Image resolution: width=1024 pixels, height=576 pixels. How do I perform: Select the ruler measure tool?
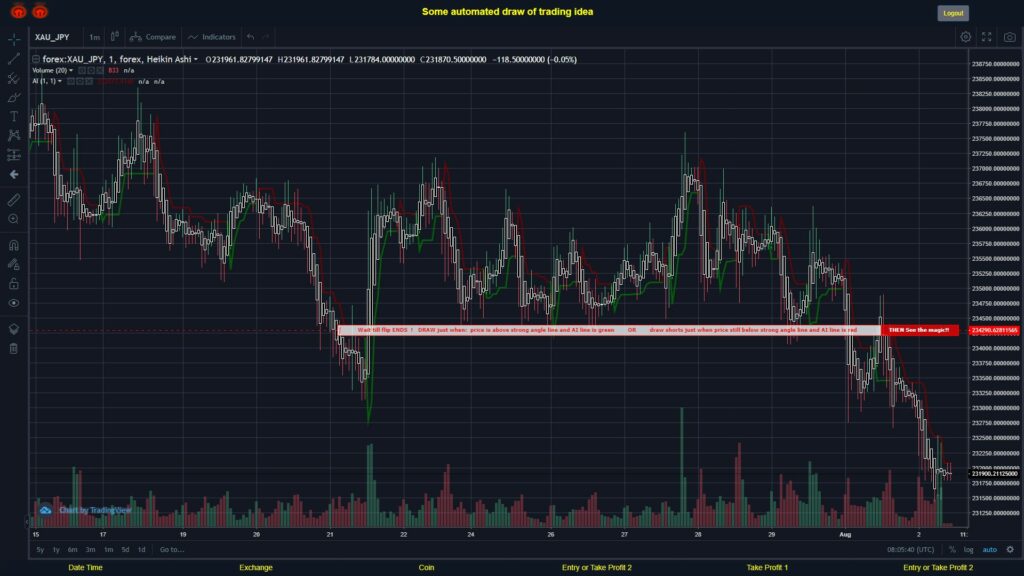point(14,200)
